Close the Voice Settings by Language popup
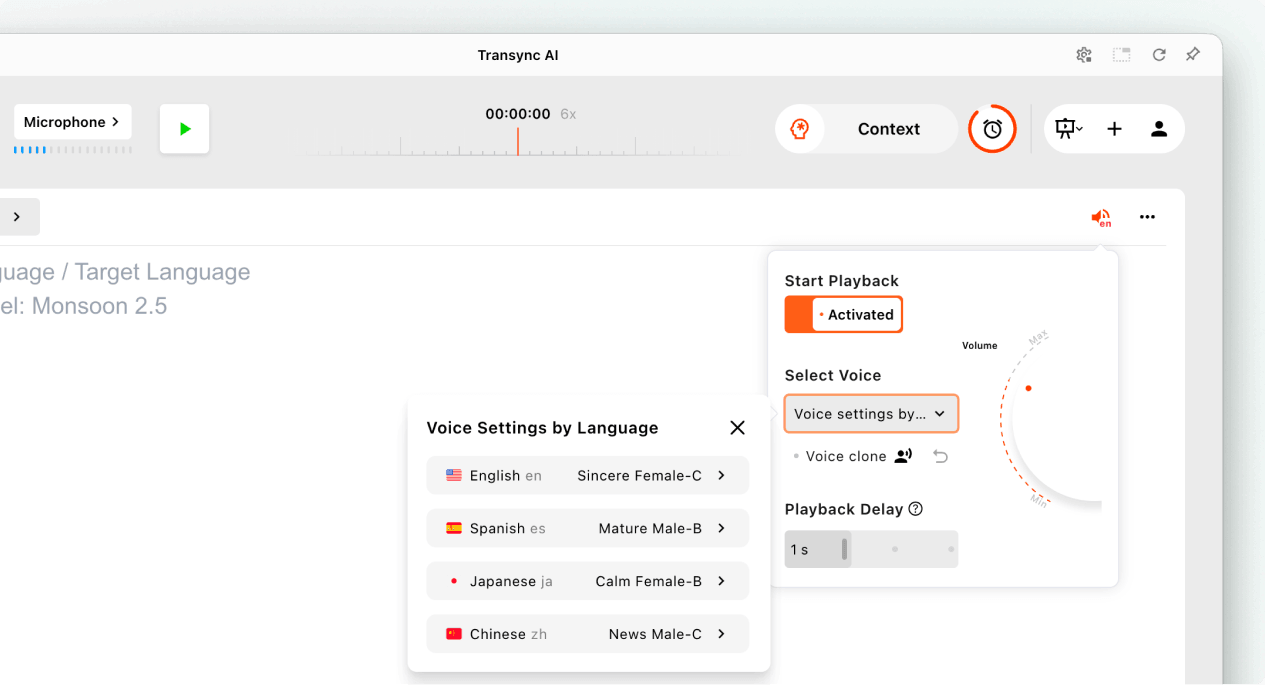The height and width of the screenshot is (685, 1265). [737, 428]
